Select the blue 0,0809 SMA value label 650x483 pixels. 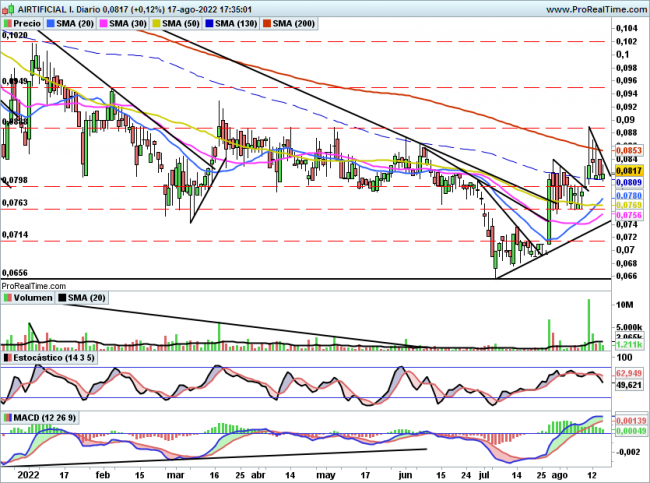[x=627, y=184]
